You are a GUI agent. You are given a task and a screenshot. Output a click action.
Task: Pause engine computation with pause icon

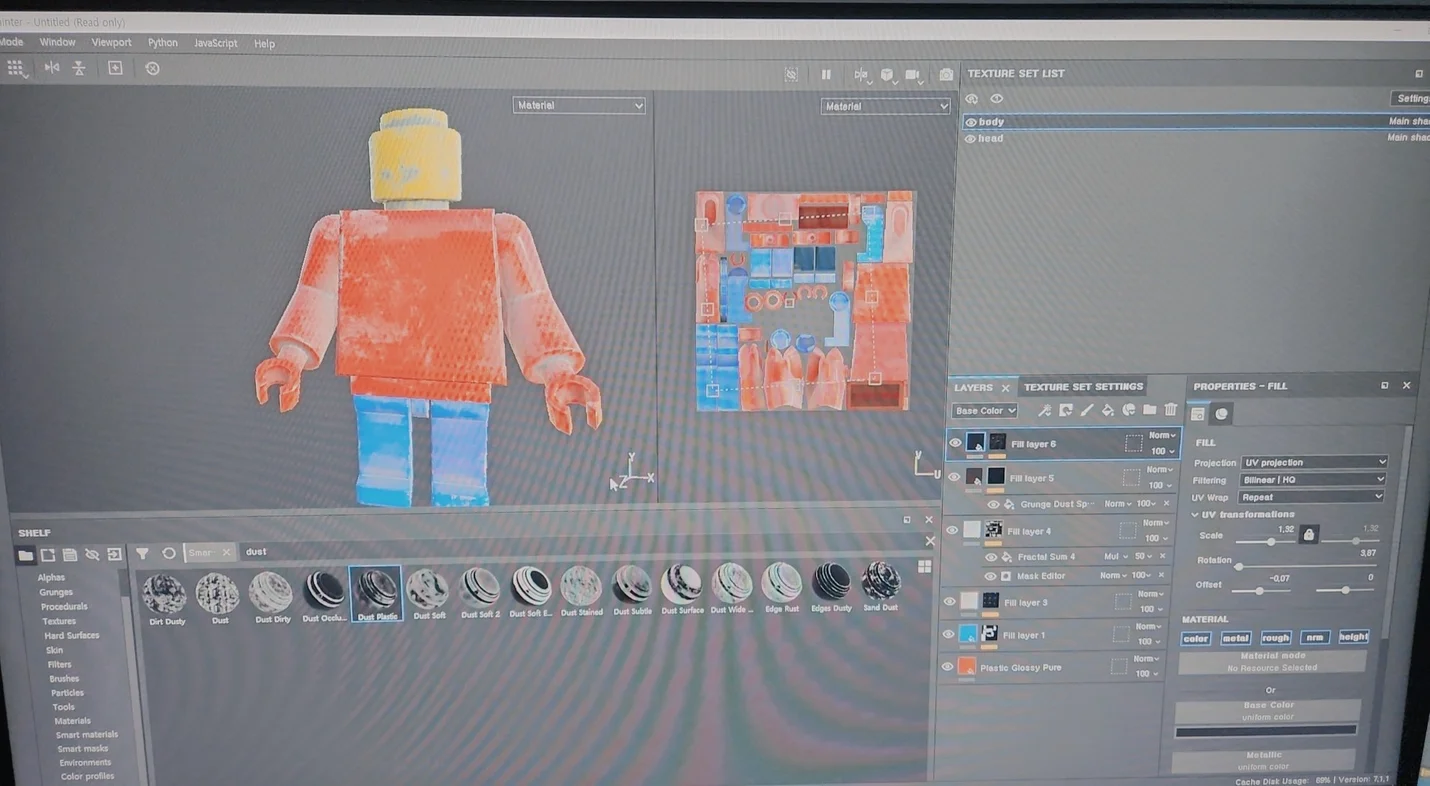pyautogui.click(x=826, y=74)
